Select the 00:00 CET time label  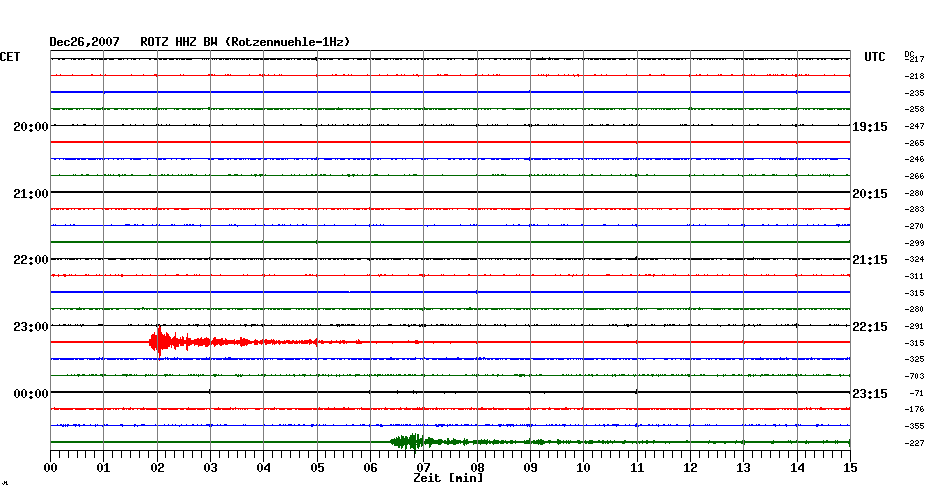point(31,394)
